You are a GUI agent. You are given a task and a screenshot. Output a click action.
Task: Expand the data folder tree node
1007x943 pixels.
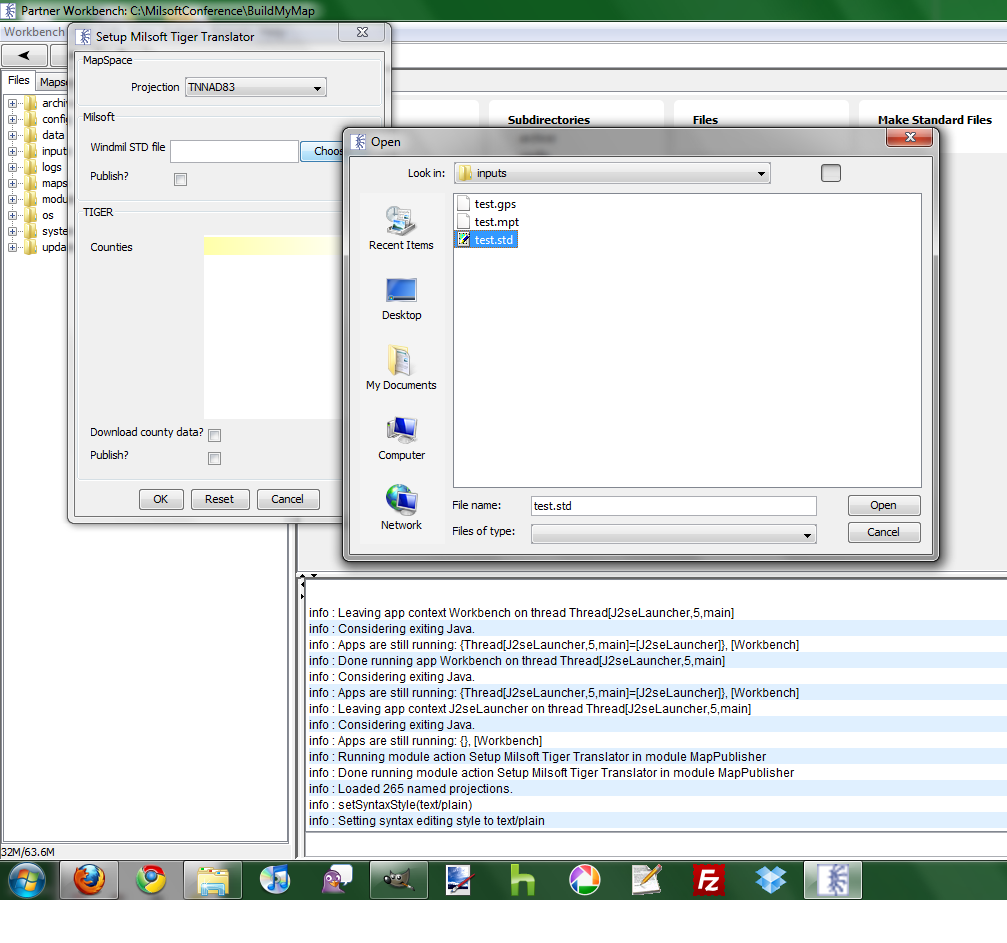(12, 135)
